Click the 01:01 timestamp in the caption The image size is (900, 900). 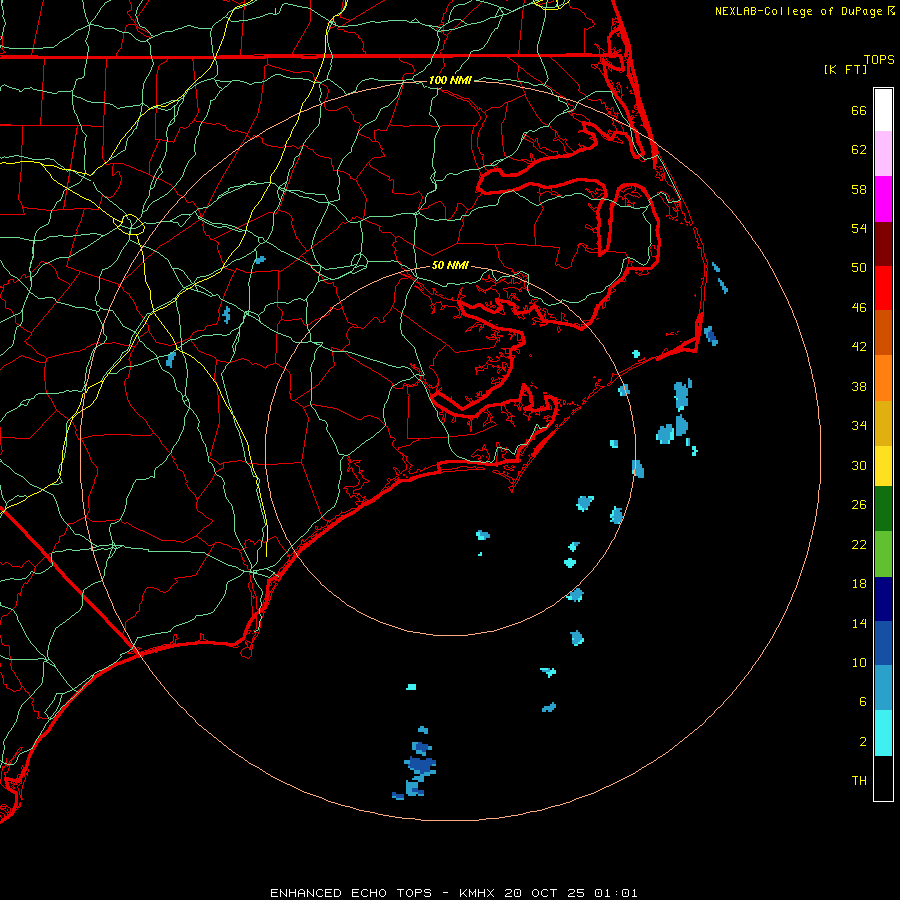coord(616,893)
